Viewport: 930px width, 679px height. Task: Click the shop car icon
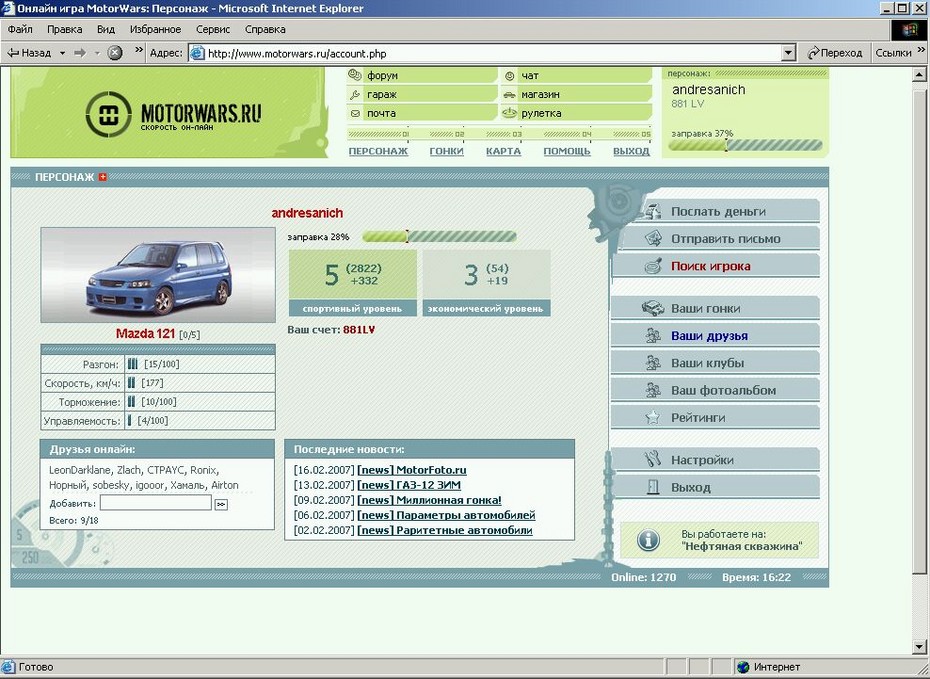point(509,94)
